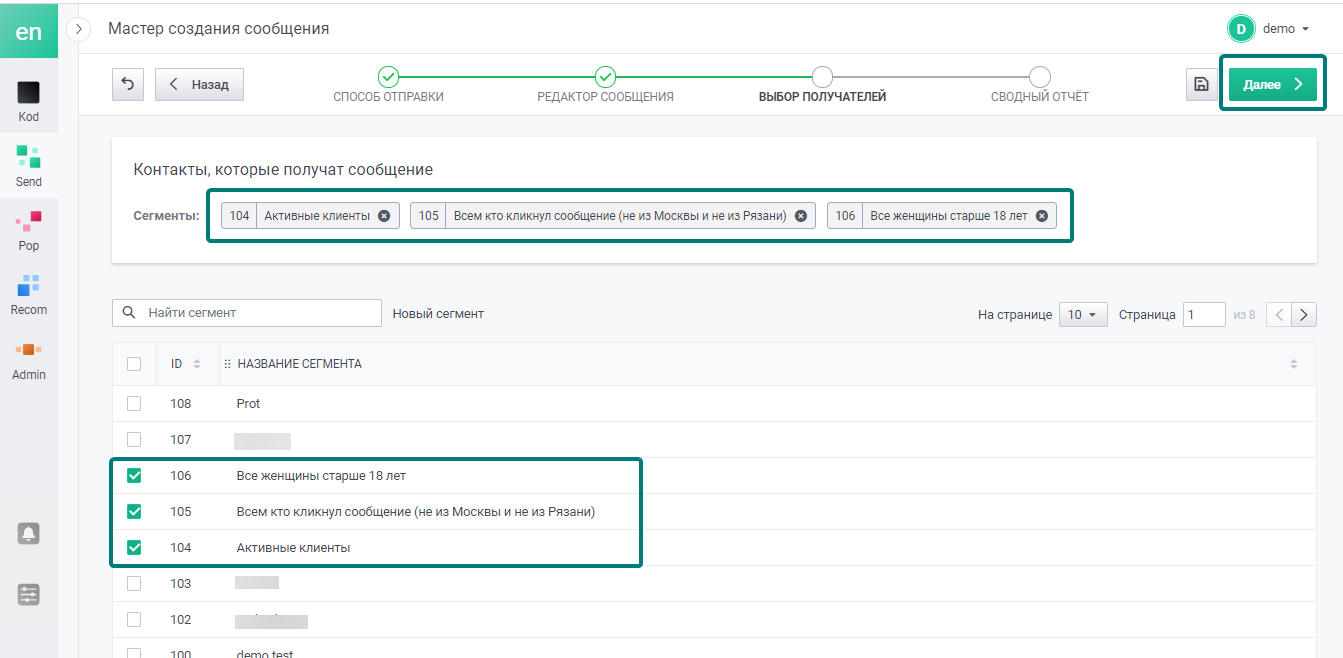Remove the Активные клиенты segment tag
Screen dimensions: 1343x658
tap(384, 216)
